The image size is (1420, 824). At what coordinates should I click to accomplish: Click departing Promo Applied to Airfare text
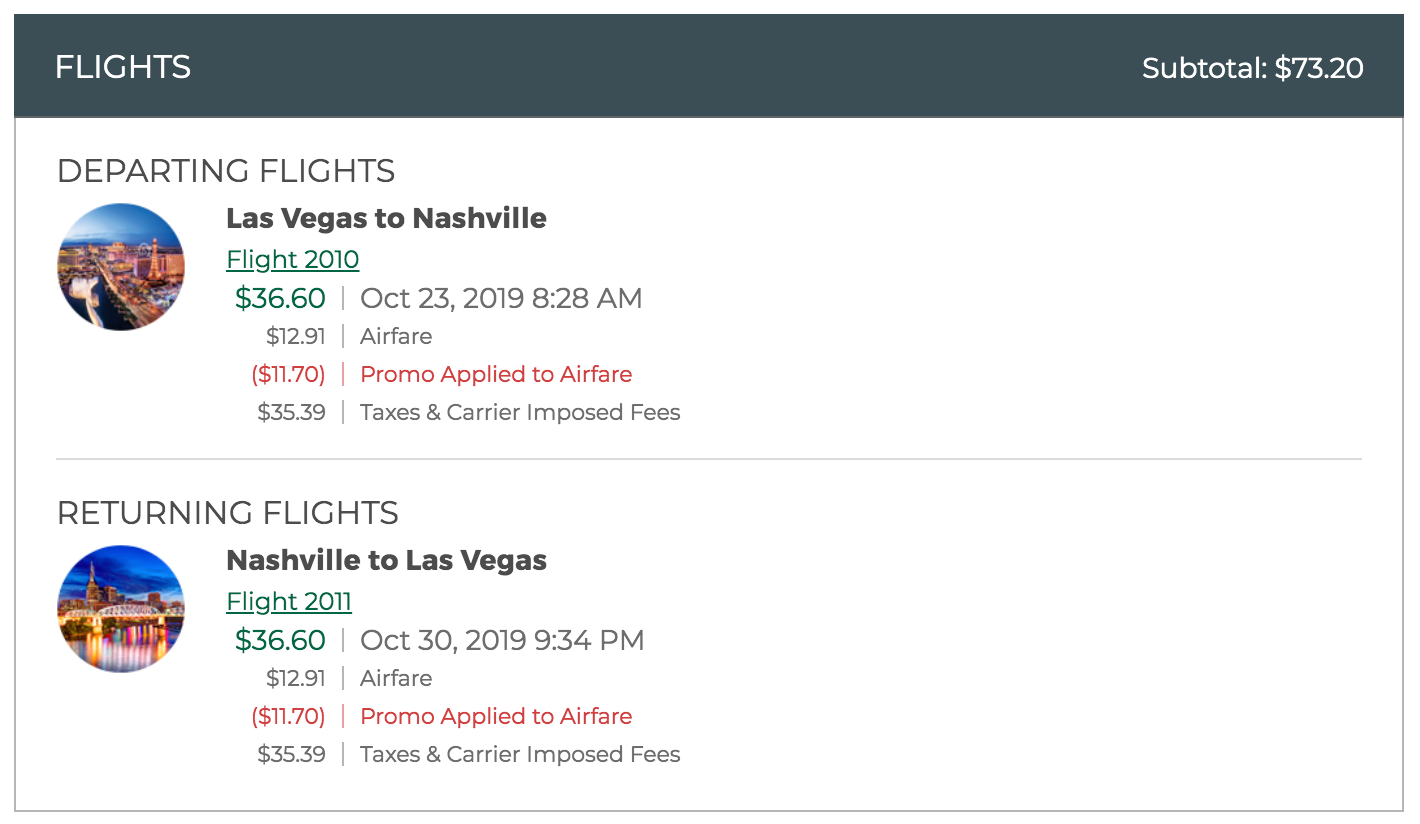tap(496, 374)
